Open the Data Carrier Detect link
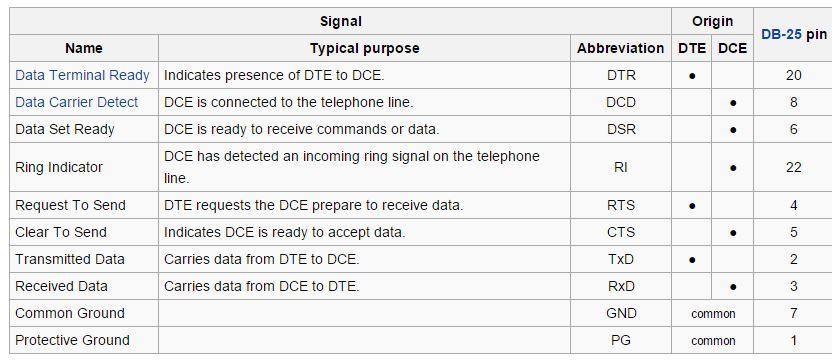This screenshot has height=360, width=832. [x=76, y=102]
